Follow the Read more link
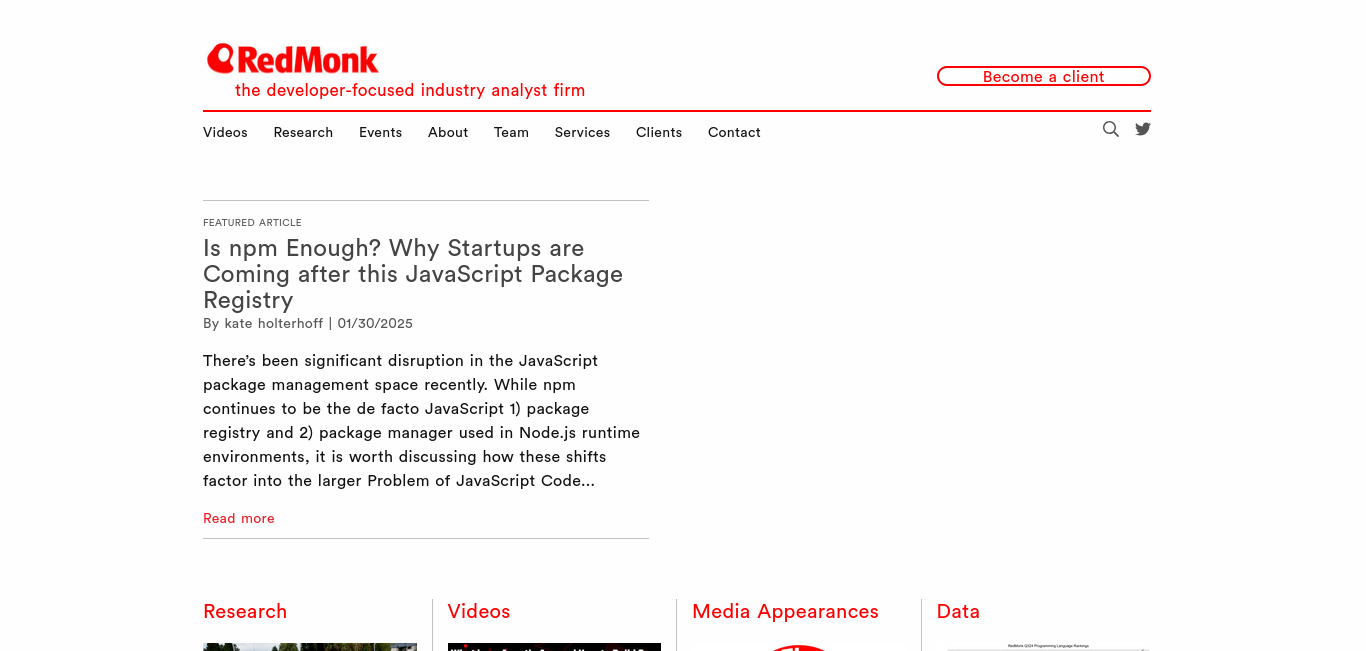 pos(239,518)
